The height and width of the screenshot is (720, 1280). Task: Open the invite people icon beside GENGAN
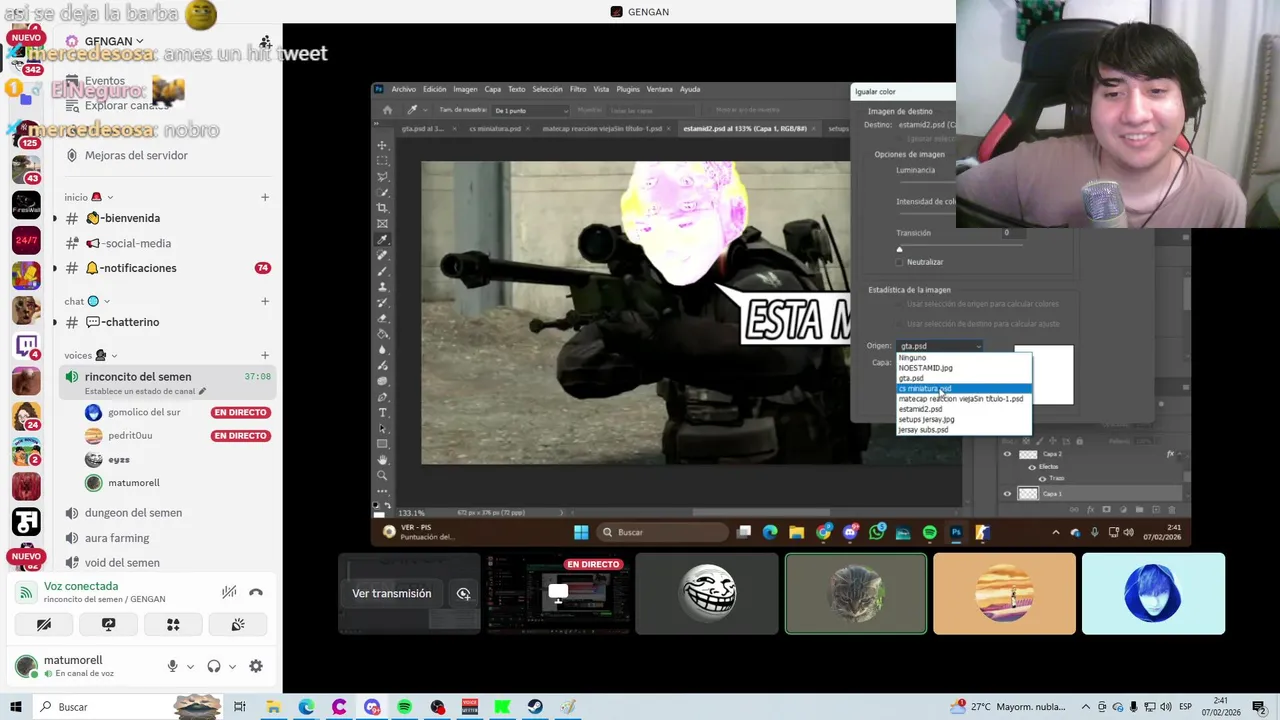265,42
